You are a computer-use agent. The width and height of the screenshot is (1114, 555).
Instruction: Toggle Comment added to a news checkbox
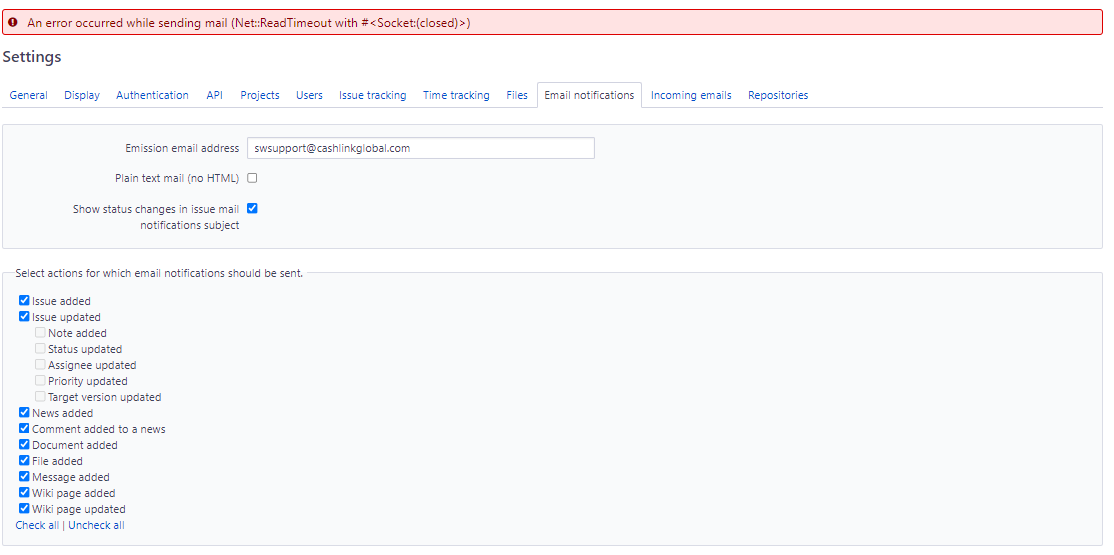pyautogui.click(x=24, y=429)
